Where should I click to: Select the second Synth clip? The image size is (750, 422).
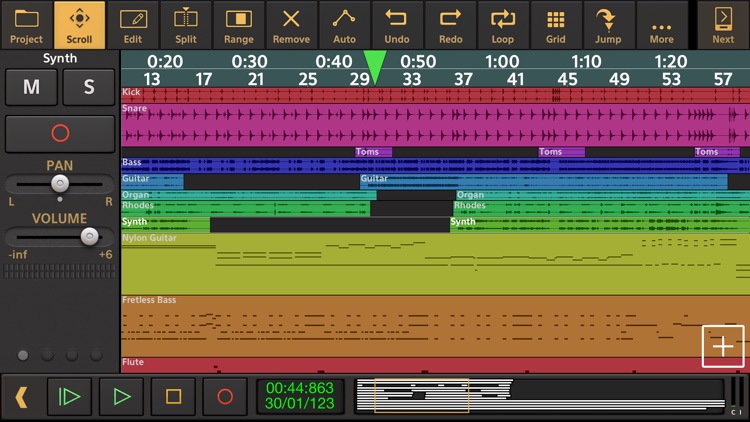pyautogui.click(x=600, y=225)
